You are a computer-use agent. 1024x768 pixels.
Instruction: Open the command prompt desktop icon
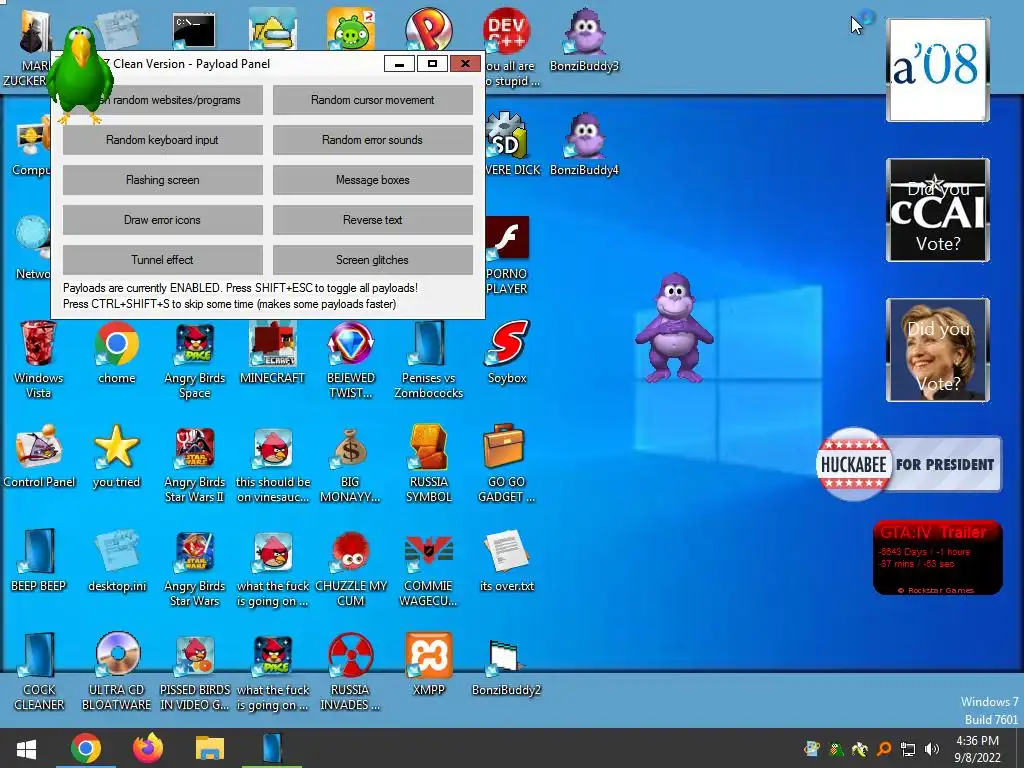tap(194, 31)
